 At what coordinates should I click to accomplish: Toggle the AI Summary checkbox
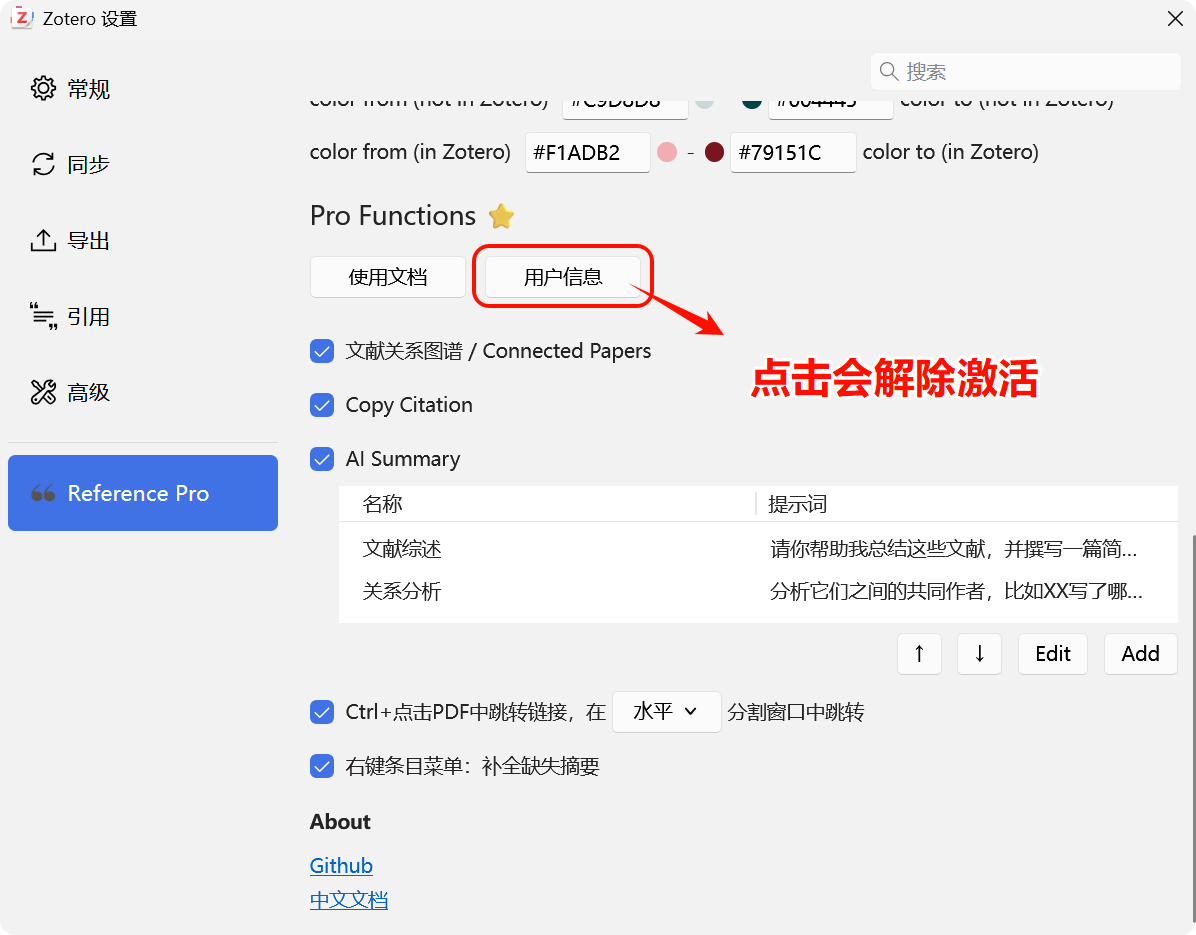tap(322, 459)
